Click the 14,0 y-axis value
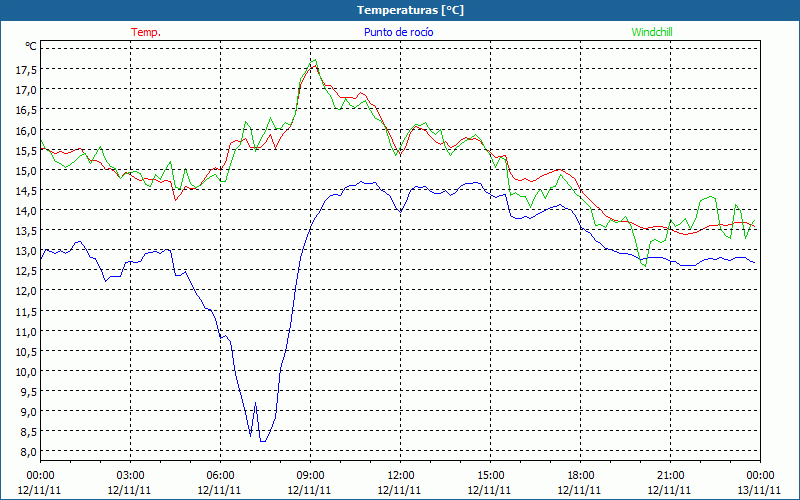 pyautogui.click(x=26, y=211)
